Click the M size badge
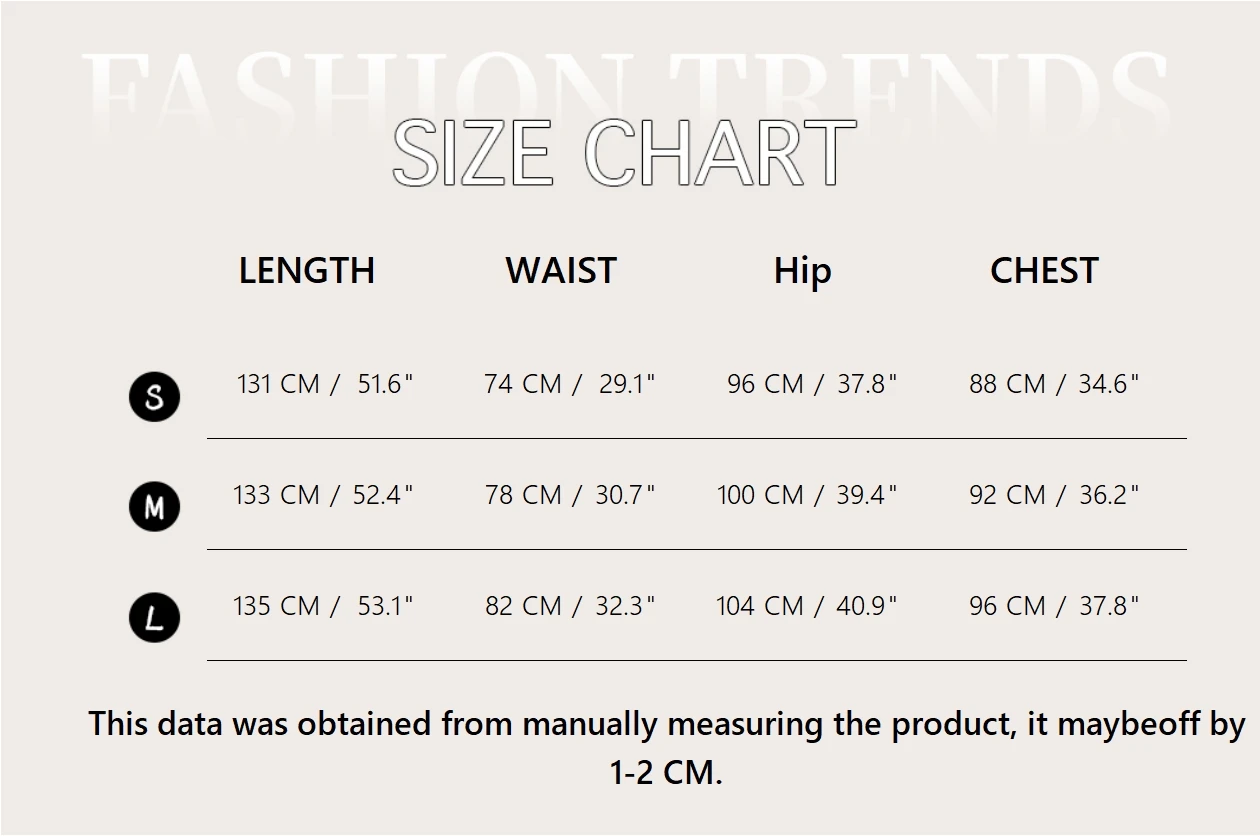1260x836 pixels. [154, 507]
